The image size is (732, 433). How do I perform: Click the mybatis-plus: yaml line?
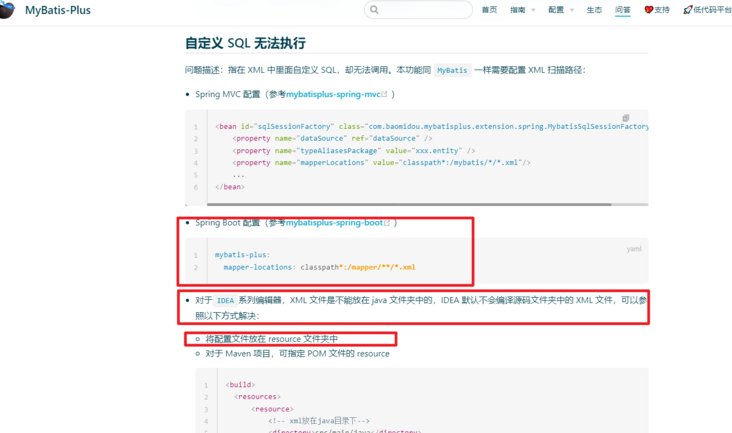point(242,255)
